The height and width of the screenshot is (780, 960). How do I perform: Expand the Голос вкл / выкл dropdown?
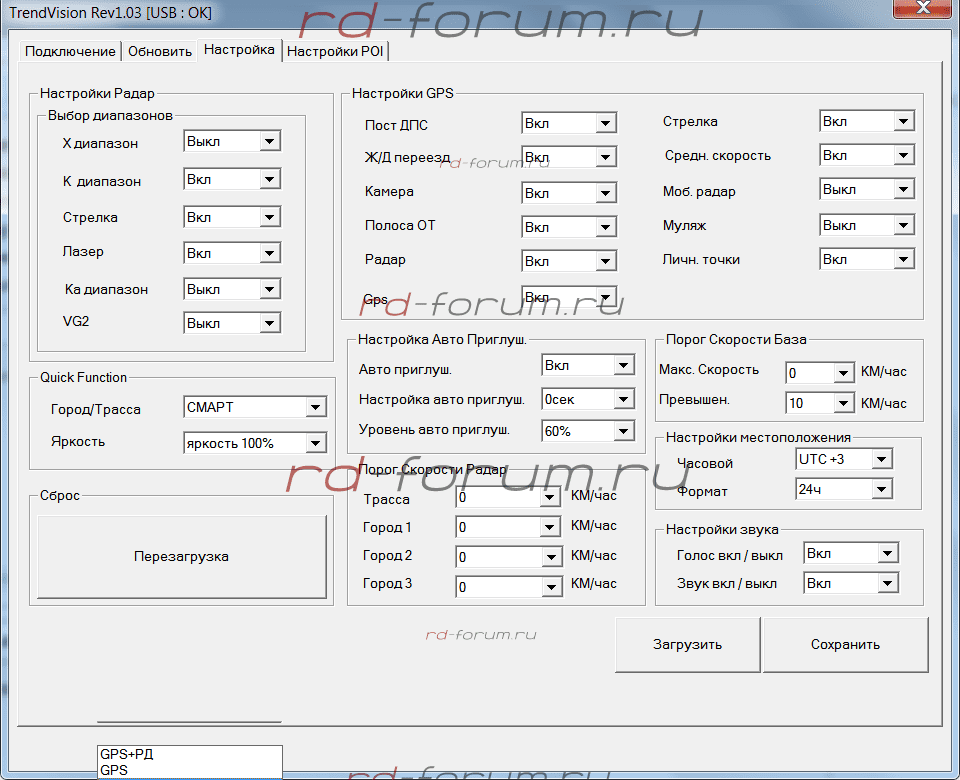tap(887, 554)
